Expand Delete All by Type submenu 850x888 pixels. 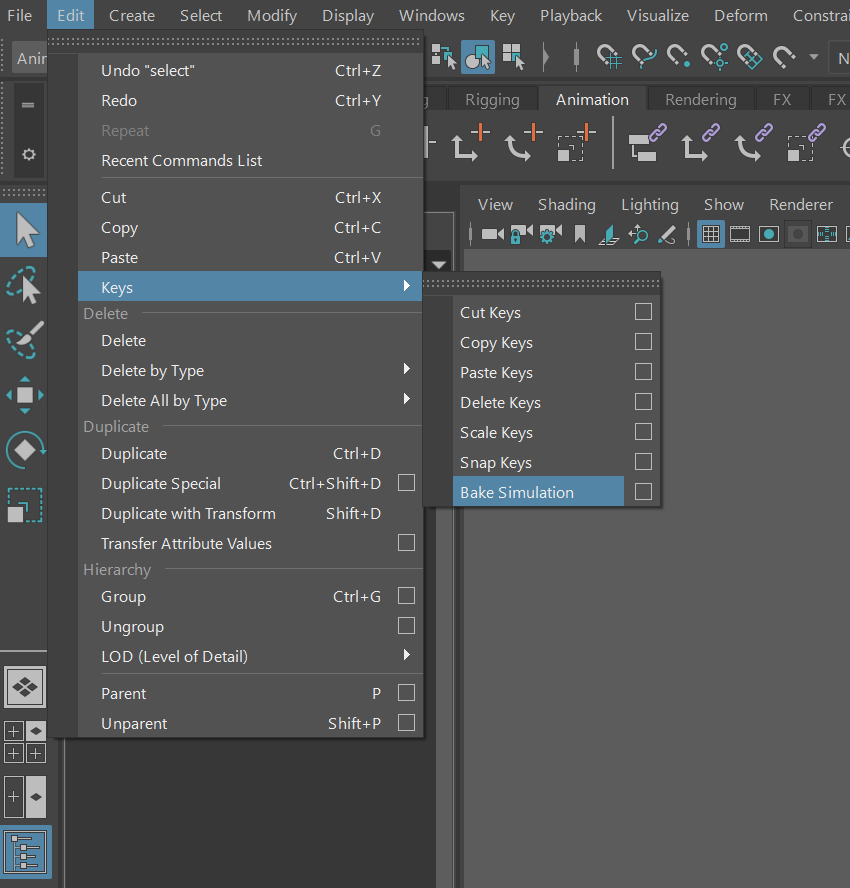pyautogui.click(x=250, y=400)
